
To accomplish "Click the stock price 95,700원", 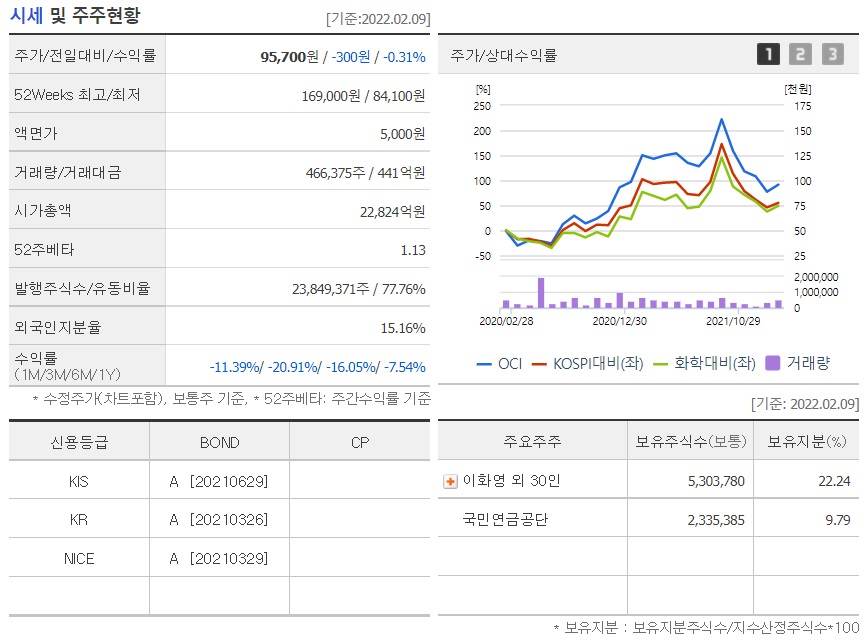I will coord(290,57).
